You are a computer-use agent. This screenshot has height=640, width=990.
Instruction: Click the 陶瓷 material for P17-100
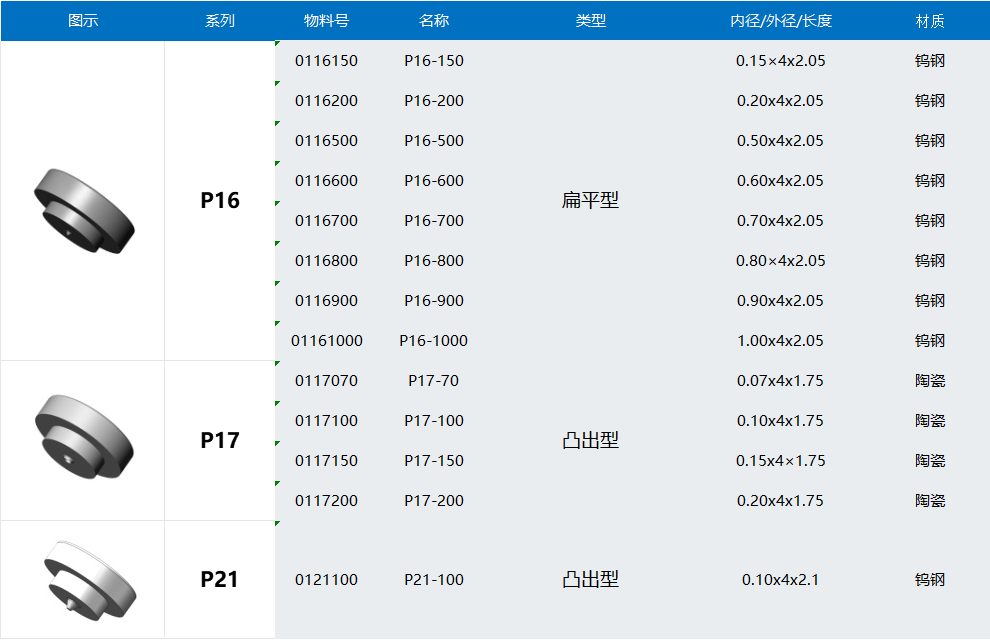click(x=930, y=421)
